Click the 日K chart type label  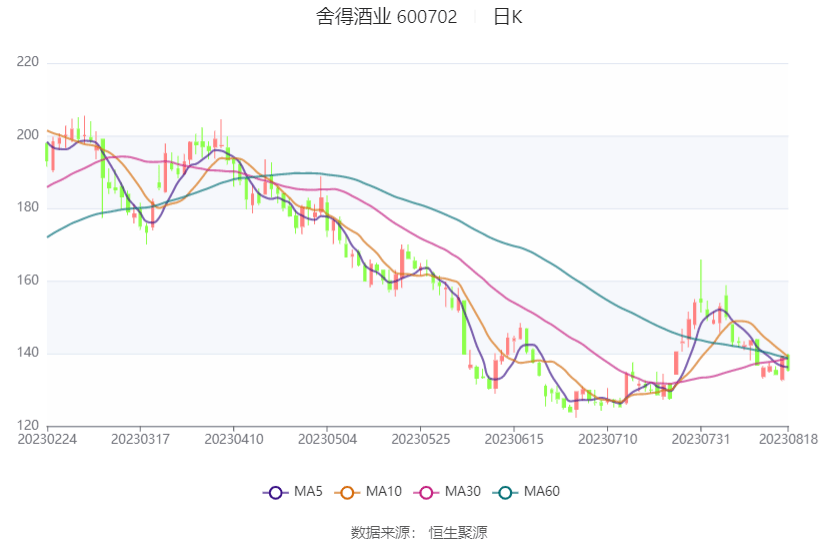(x=507, y=17)
